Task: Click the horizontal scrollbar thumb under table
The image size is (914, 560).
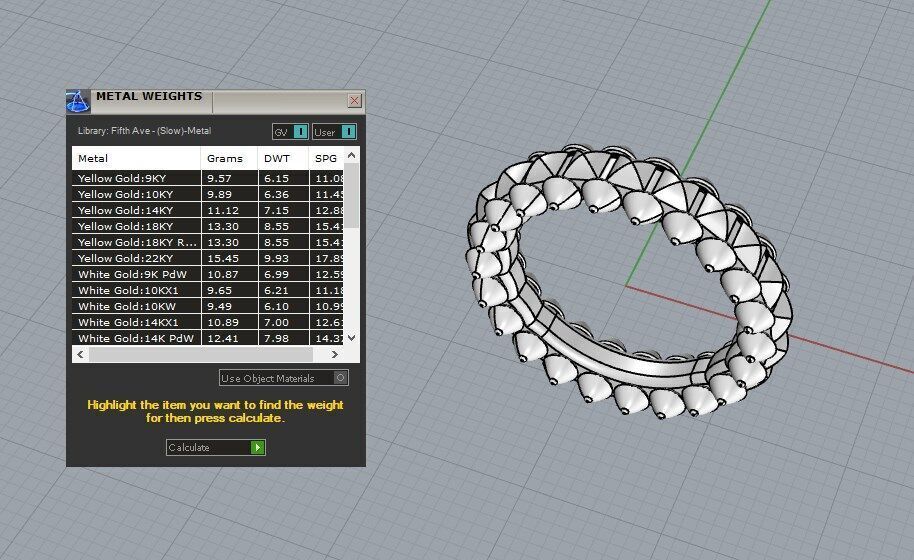Action: pos(201,354)
